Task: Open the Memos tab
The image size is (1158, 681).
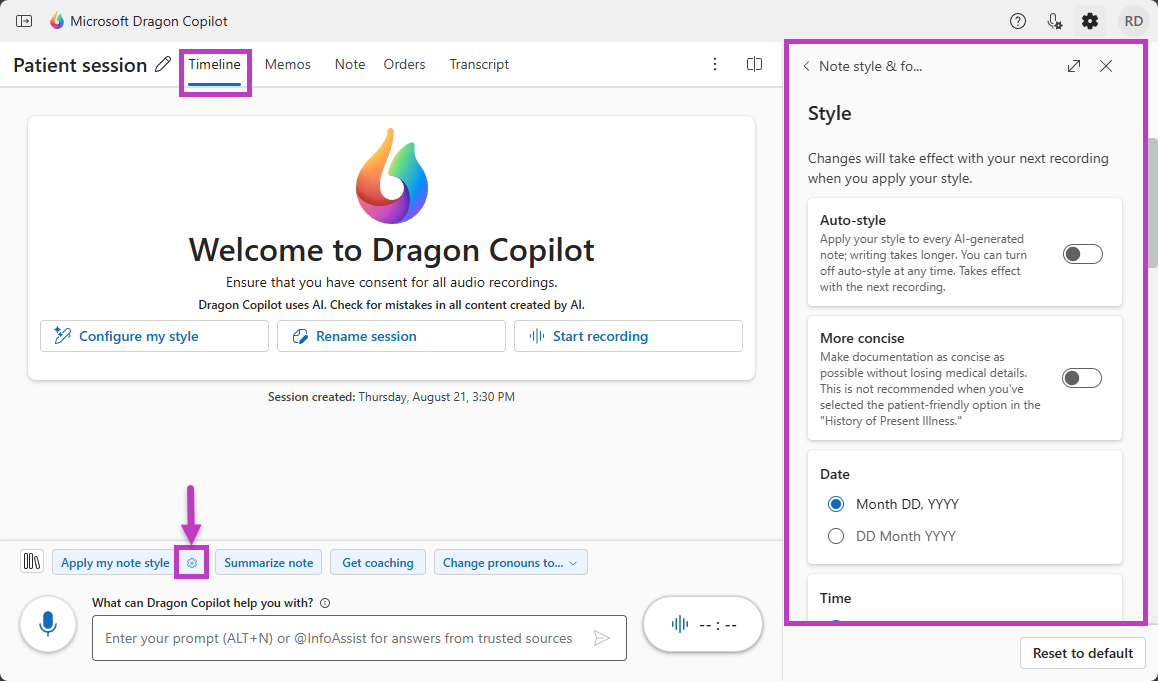Action: point(287,63)
